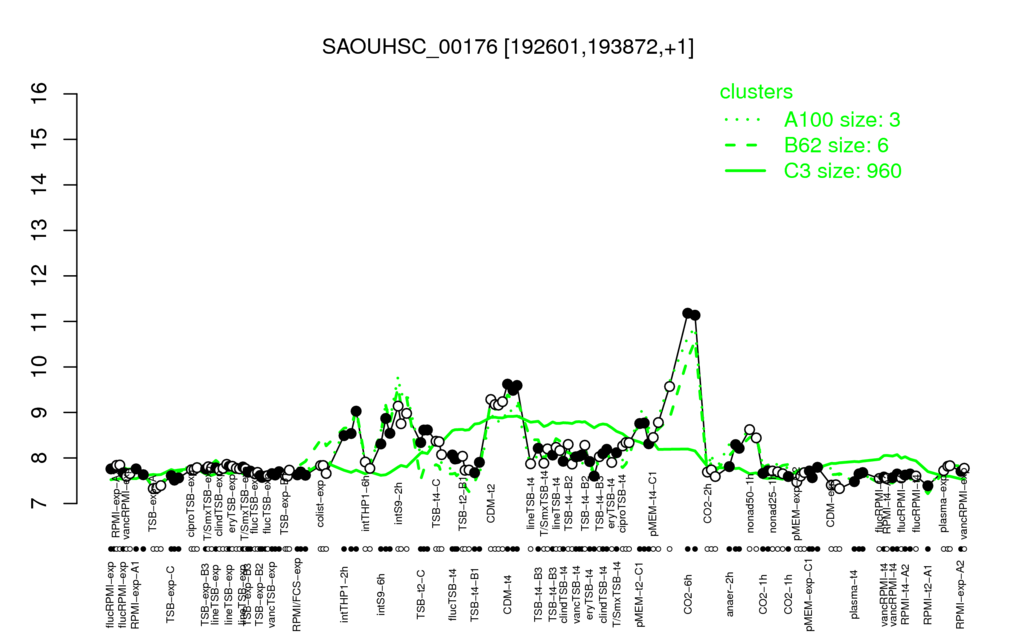Click x-axis label 'intS9-6h'
Viewport: 1024px width, 640px height.
coord(381,595)
